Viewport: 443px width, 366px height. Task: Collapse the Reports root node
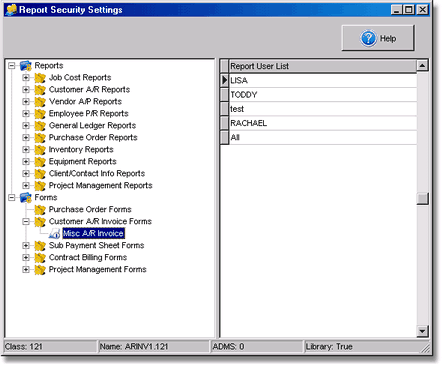(x=12, y=66)
